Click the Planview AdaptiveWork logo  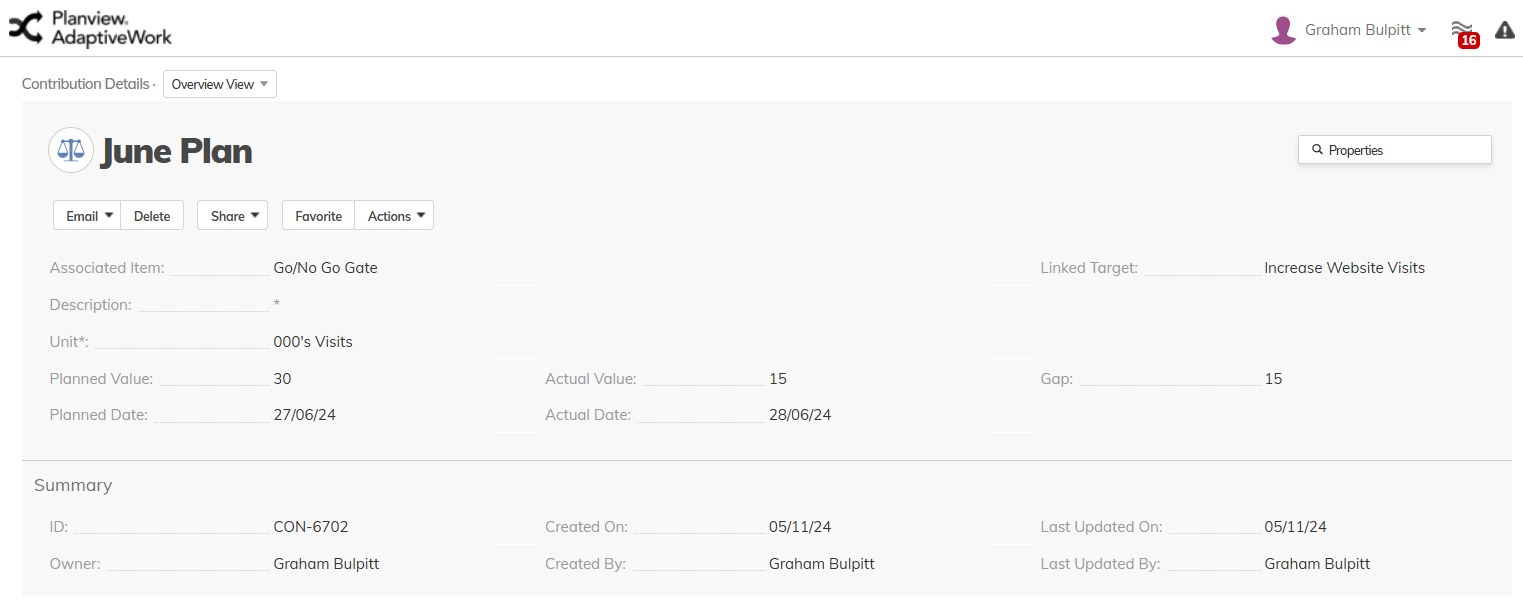[90, 28]
